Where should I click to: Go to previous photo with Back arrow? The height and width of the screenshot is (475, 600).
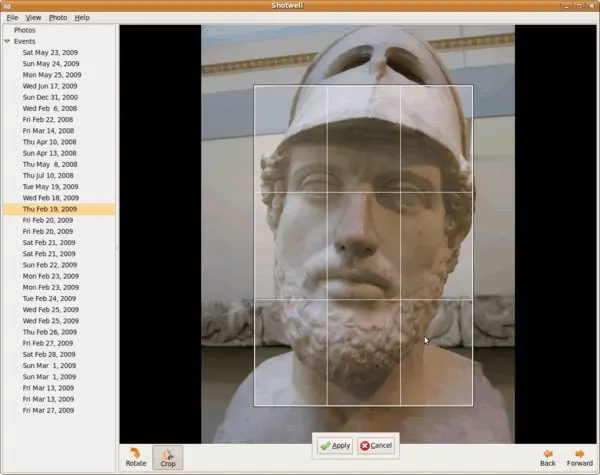547,455
